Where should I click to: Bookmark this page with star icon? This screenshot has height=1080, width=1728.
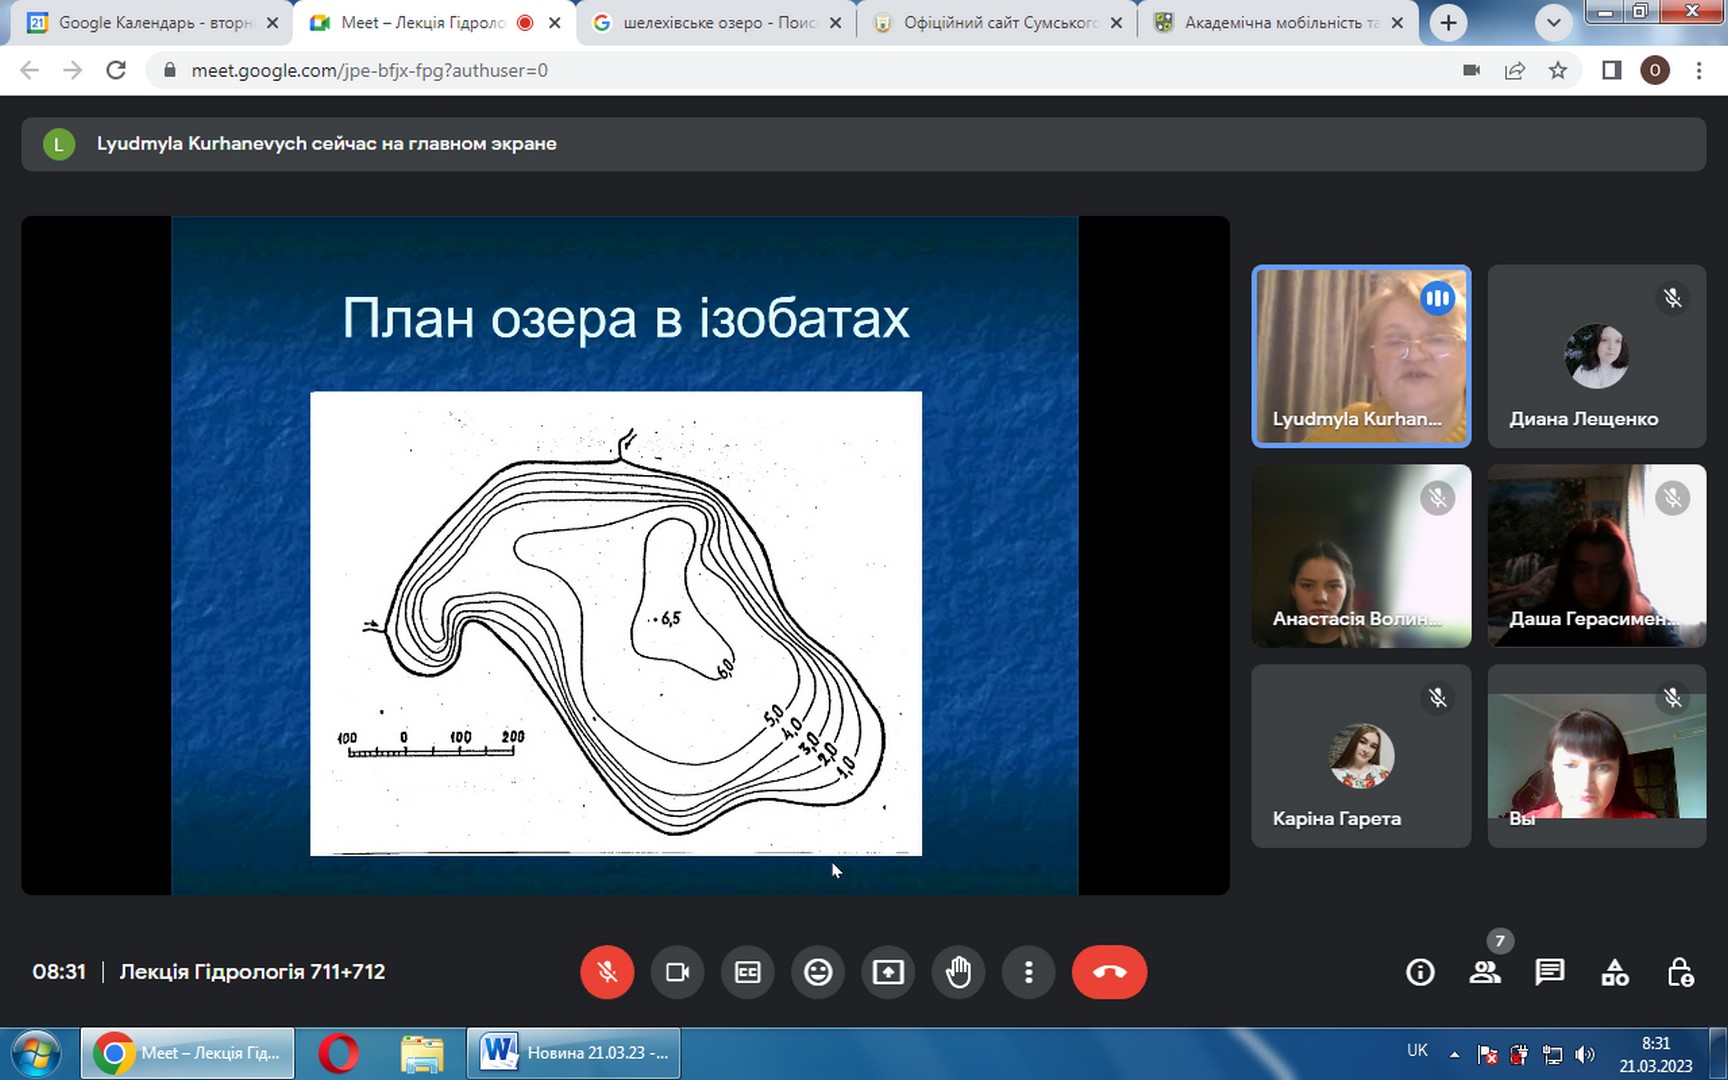coord(1558,70)
